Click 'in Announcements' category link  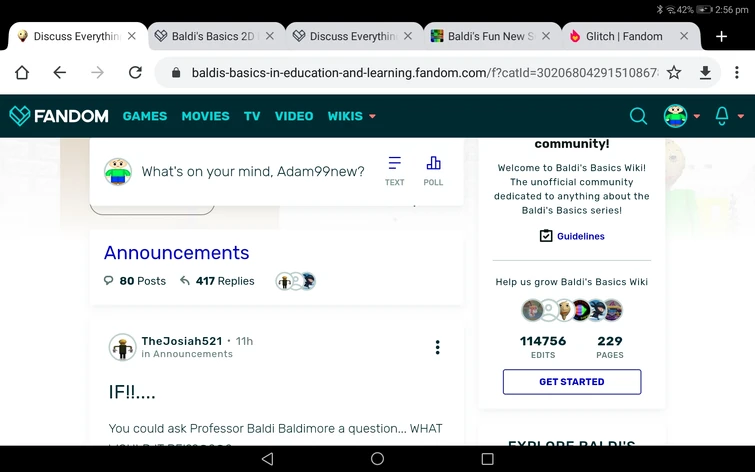pyautogui.click(x=187, y=354)
